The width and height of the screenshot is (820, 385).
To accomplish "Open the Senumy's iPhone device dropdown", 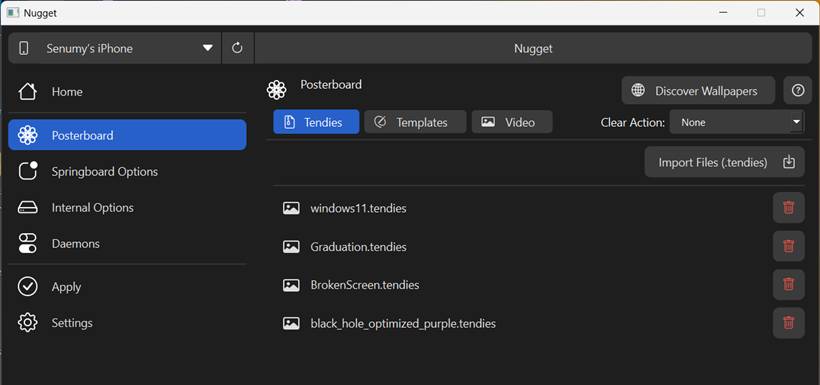I will click(x=115, y=48).
